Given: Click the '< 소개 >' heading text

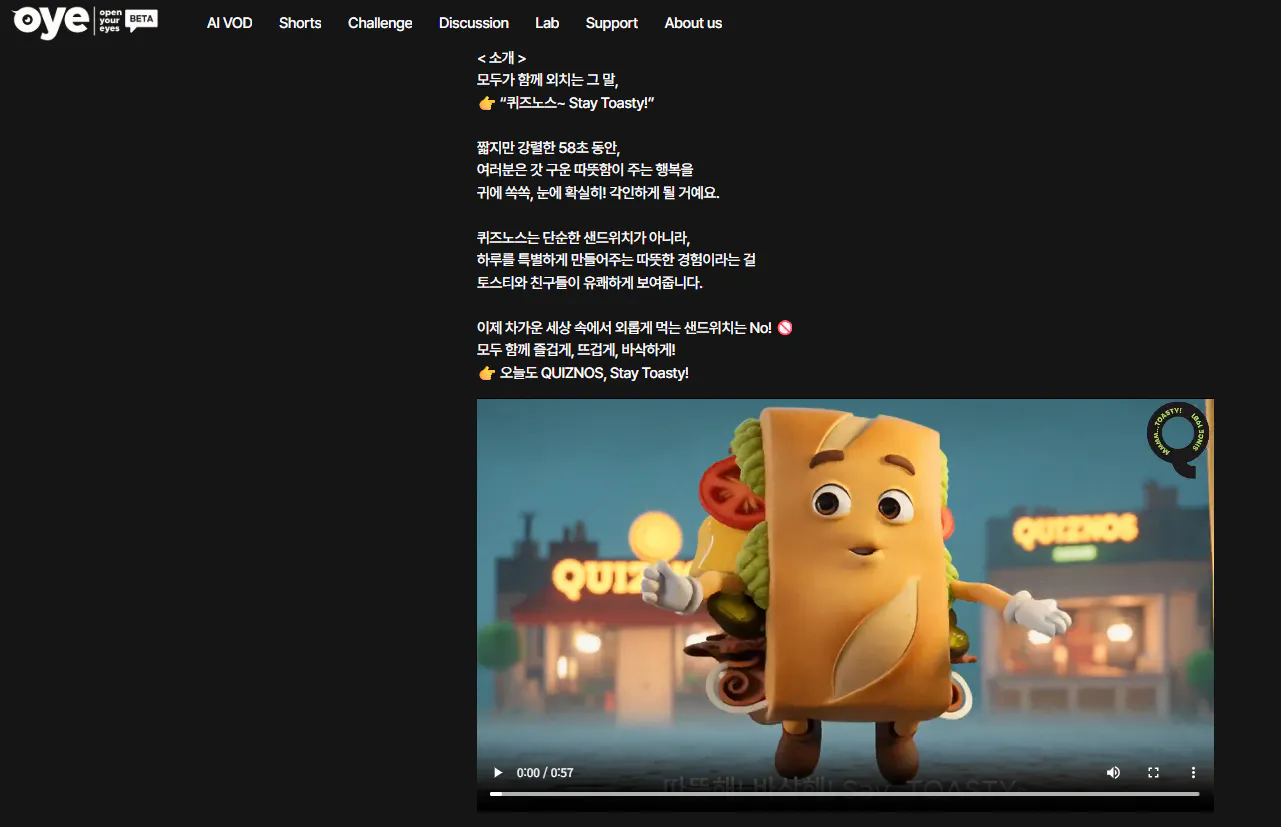Looking at the screenshot, I should [502, 59].
